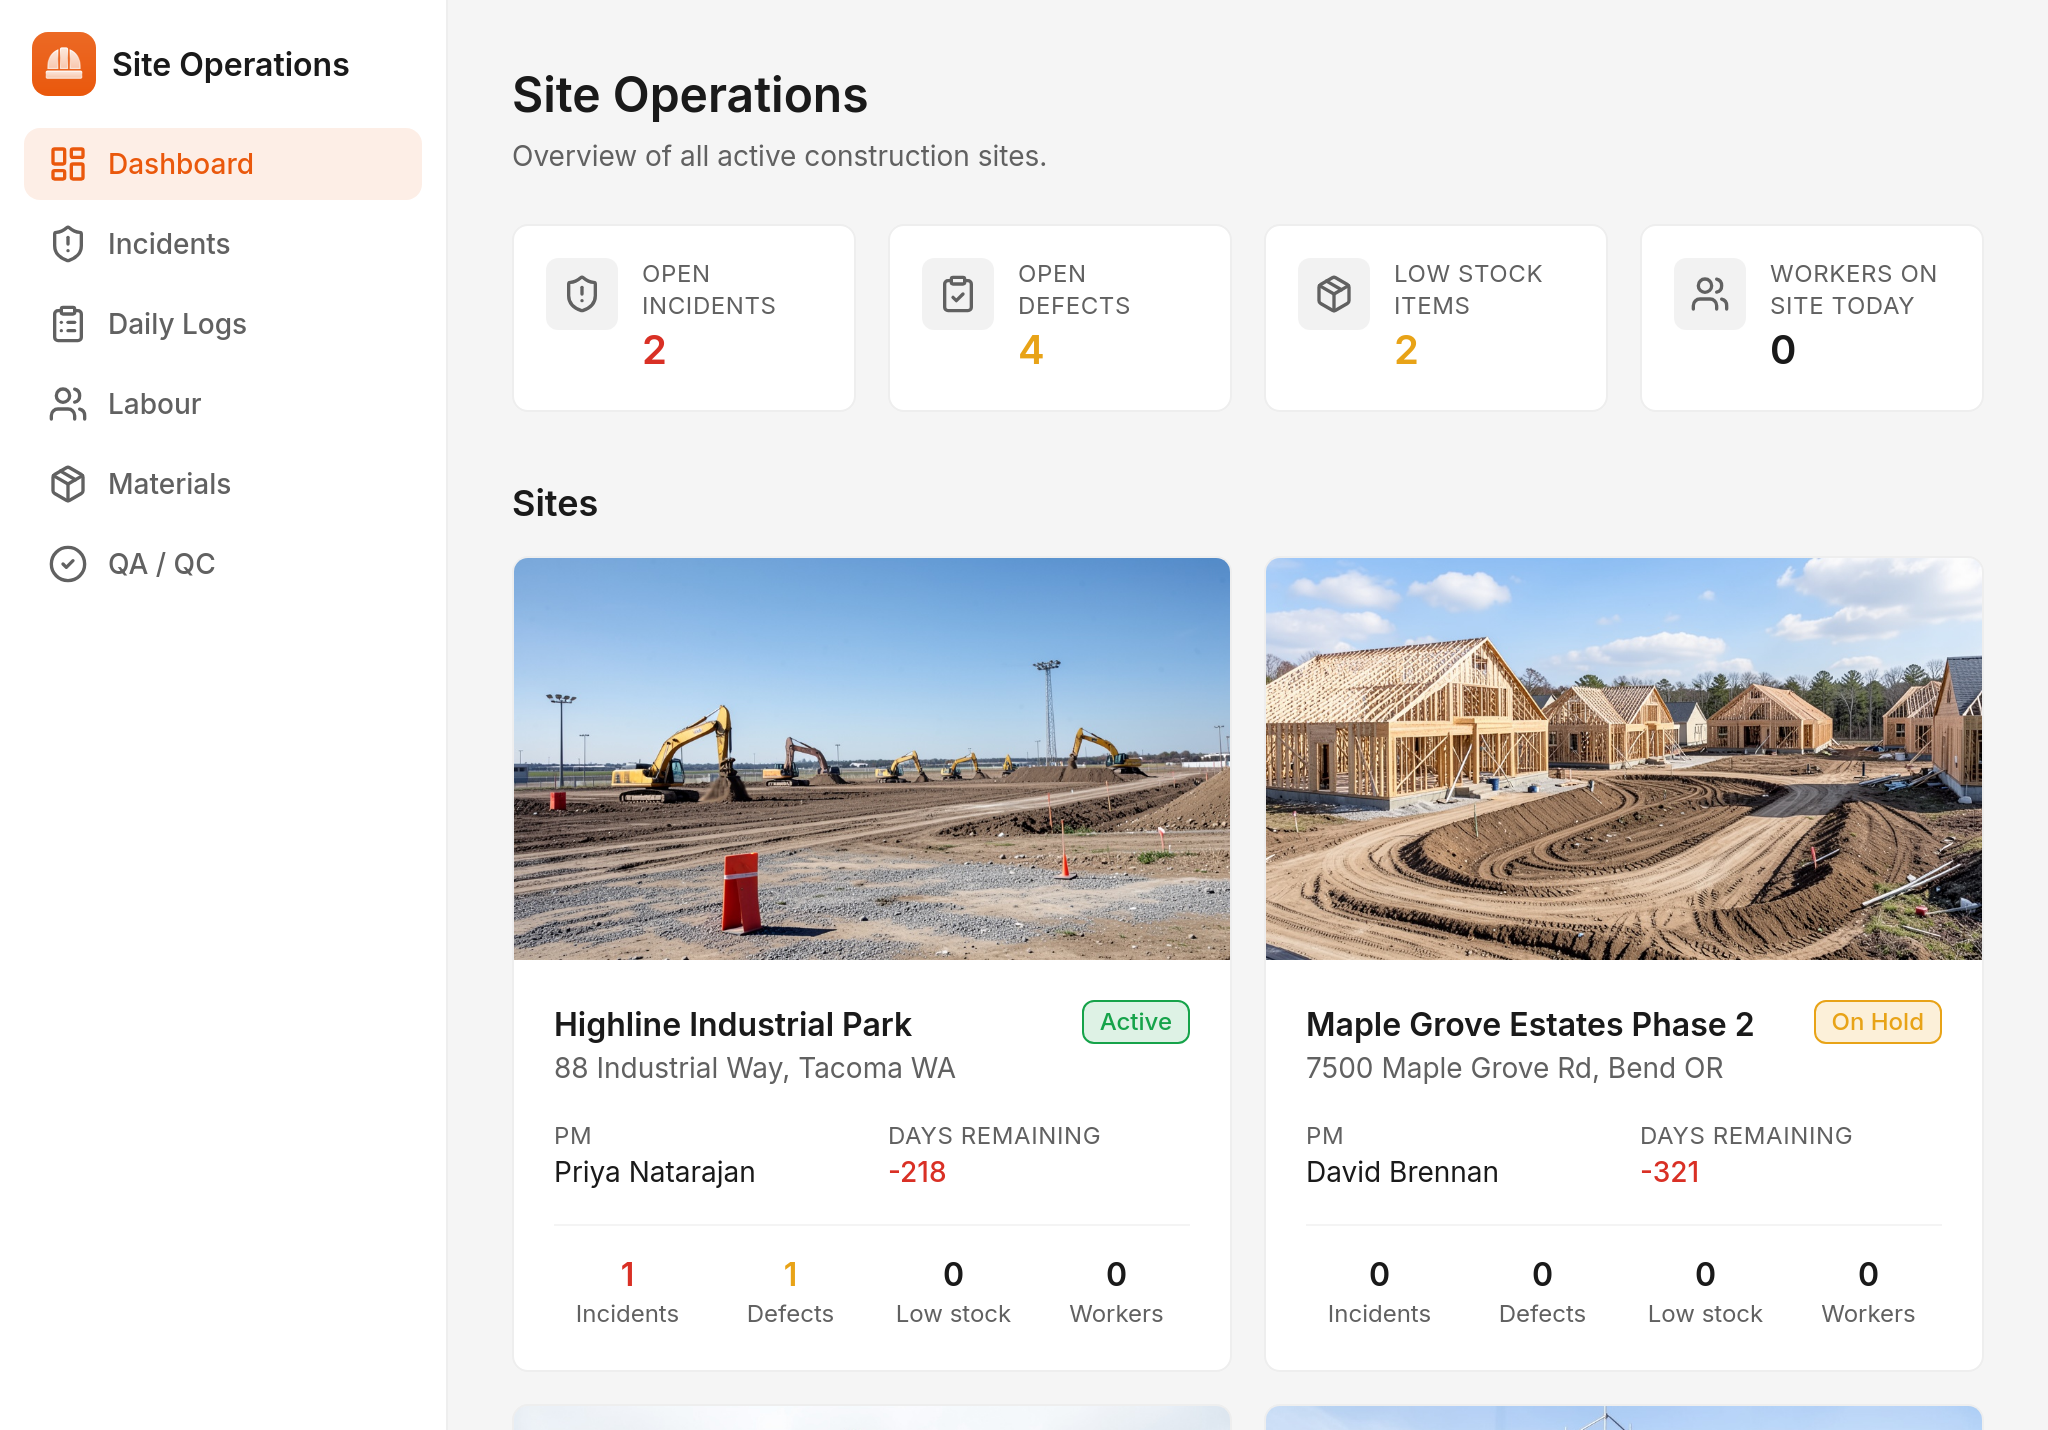Click the address 88 Industrial Way, Tacoma WA
The width and height of the screenshot is (2048, 1430).
(x=755, y=1068)
